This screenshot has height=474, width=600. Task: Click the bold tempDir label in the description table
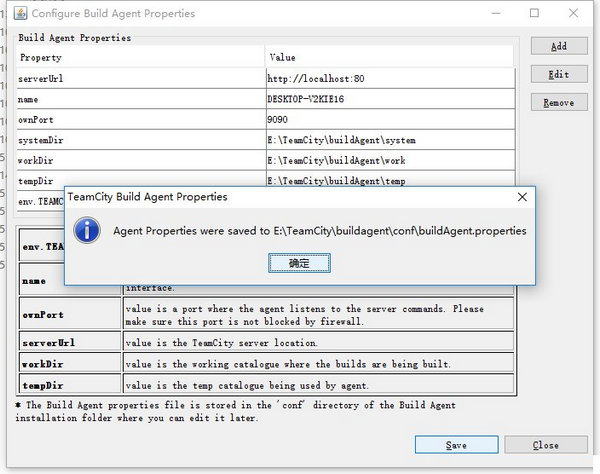point(42,385)
